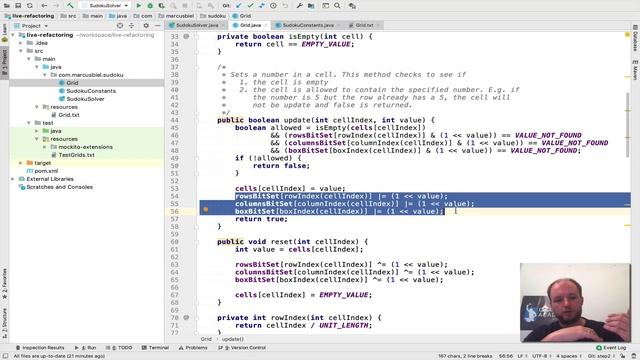Select SudokuSolver class in project tree
Viewport: 640px width, 360px height.
point(85,99)
